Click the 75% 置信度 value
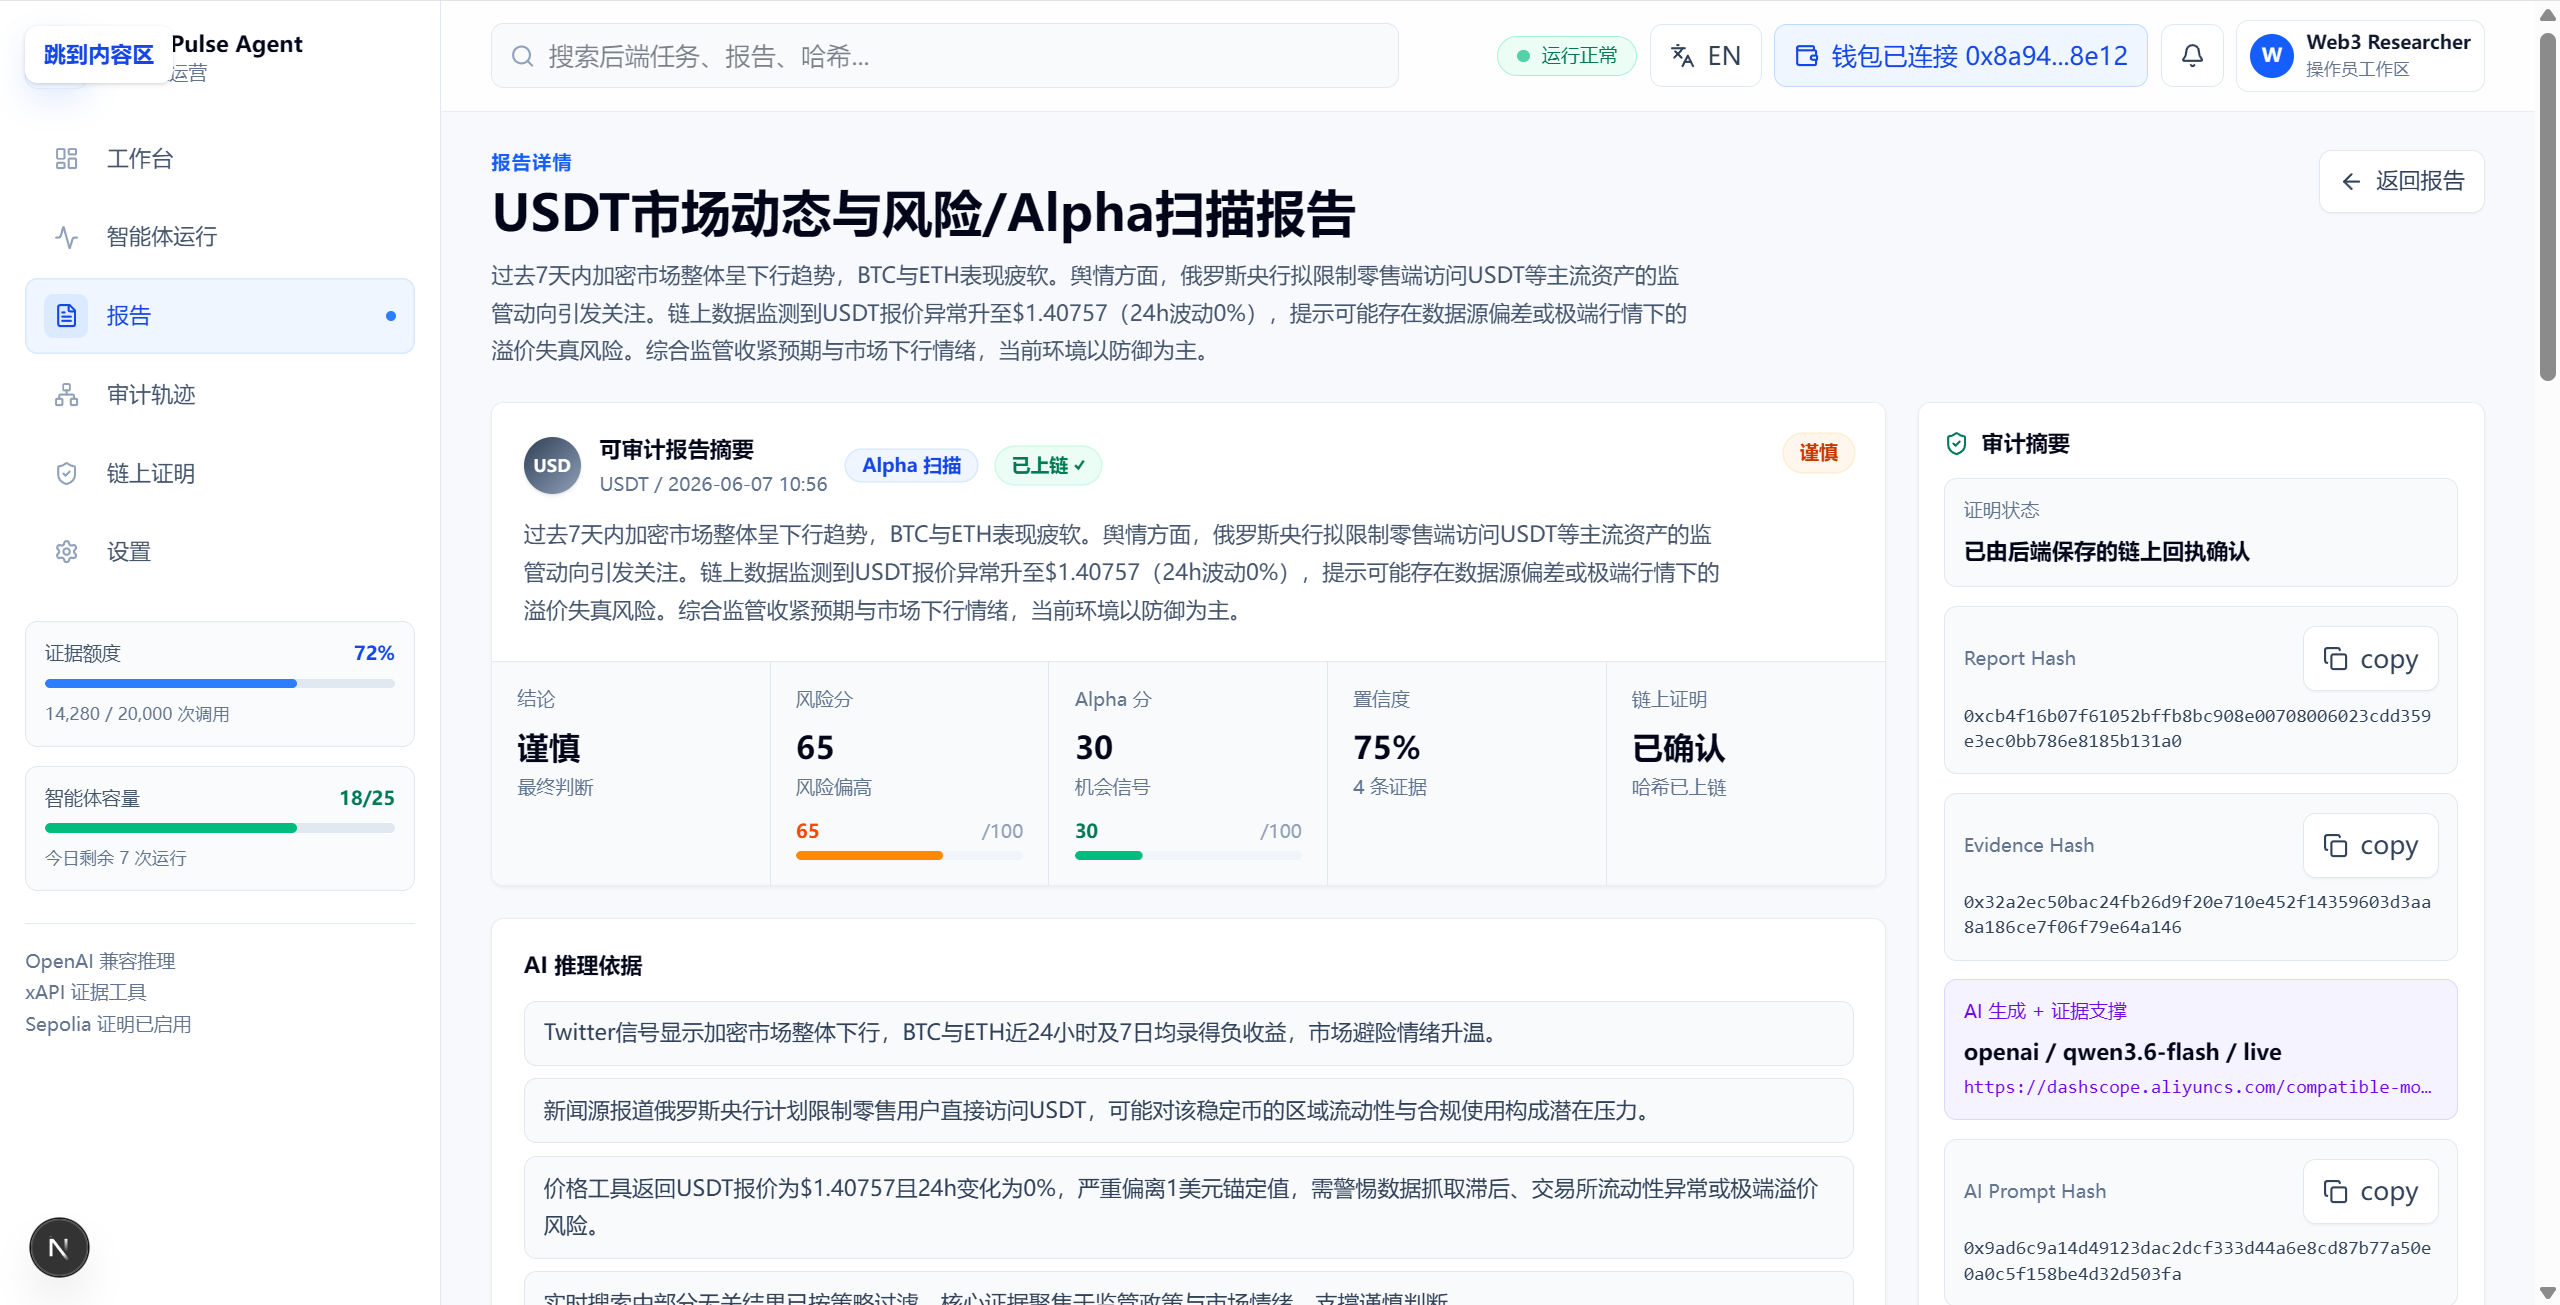 point(1386,748)
